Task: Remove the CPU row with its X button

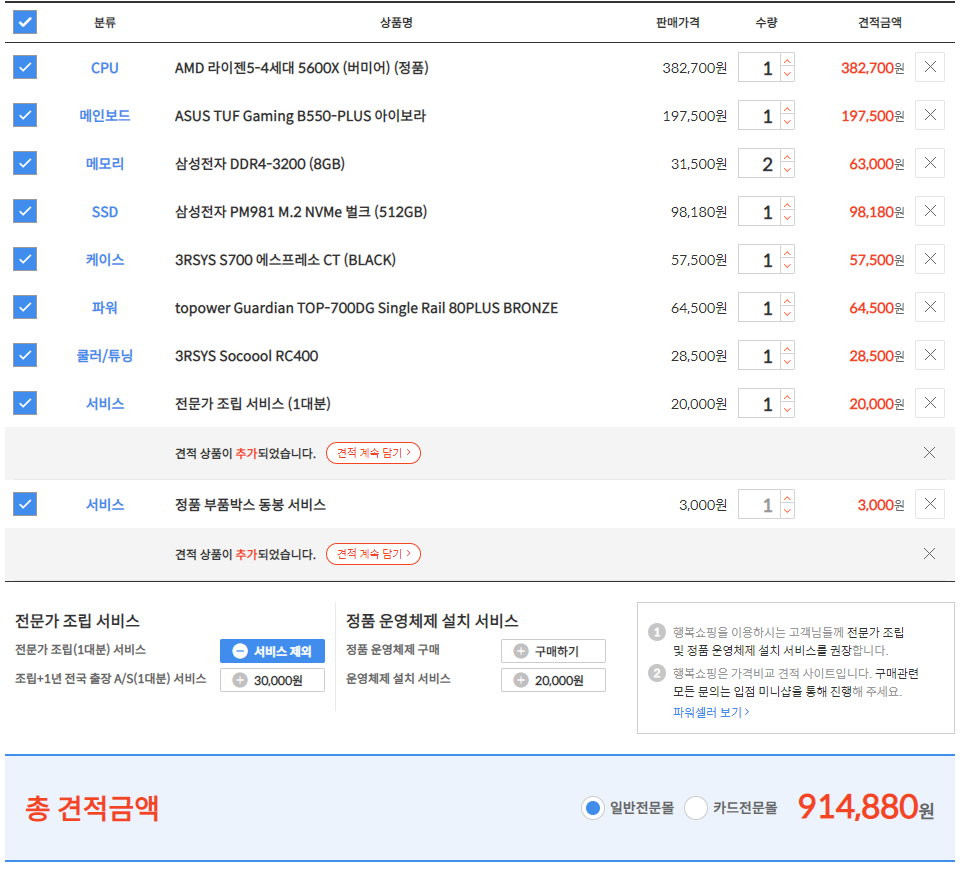Action: [929, 67]
